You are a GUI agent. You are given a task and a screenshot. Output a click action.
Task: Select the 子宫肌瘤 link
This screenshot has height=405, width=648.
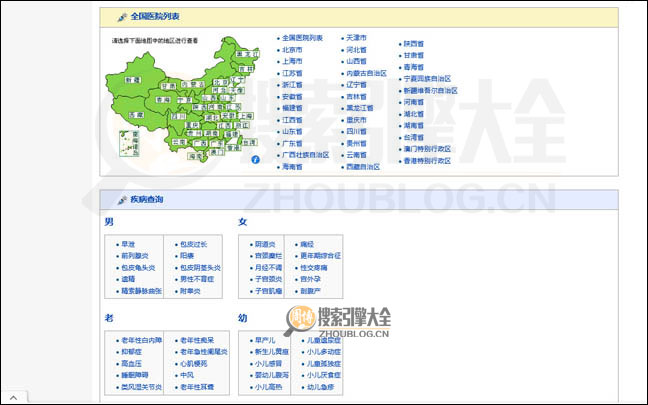pyautogui.click(x=269, y=291)
